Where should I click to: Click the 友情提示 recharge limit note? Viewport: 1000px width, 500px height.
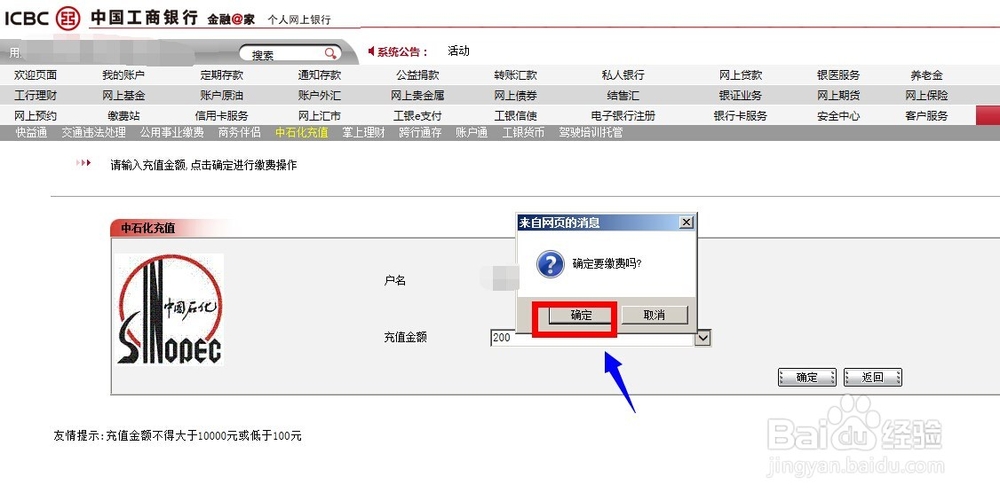[x=177, y=436]
